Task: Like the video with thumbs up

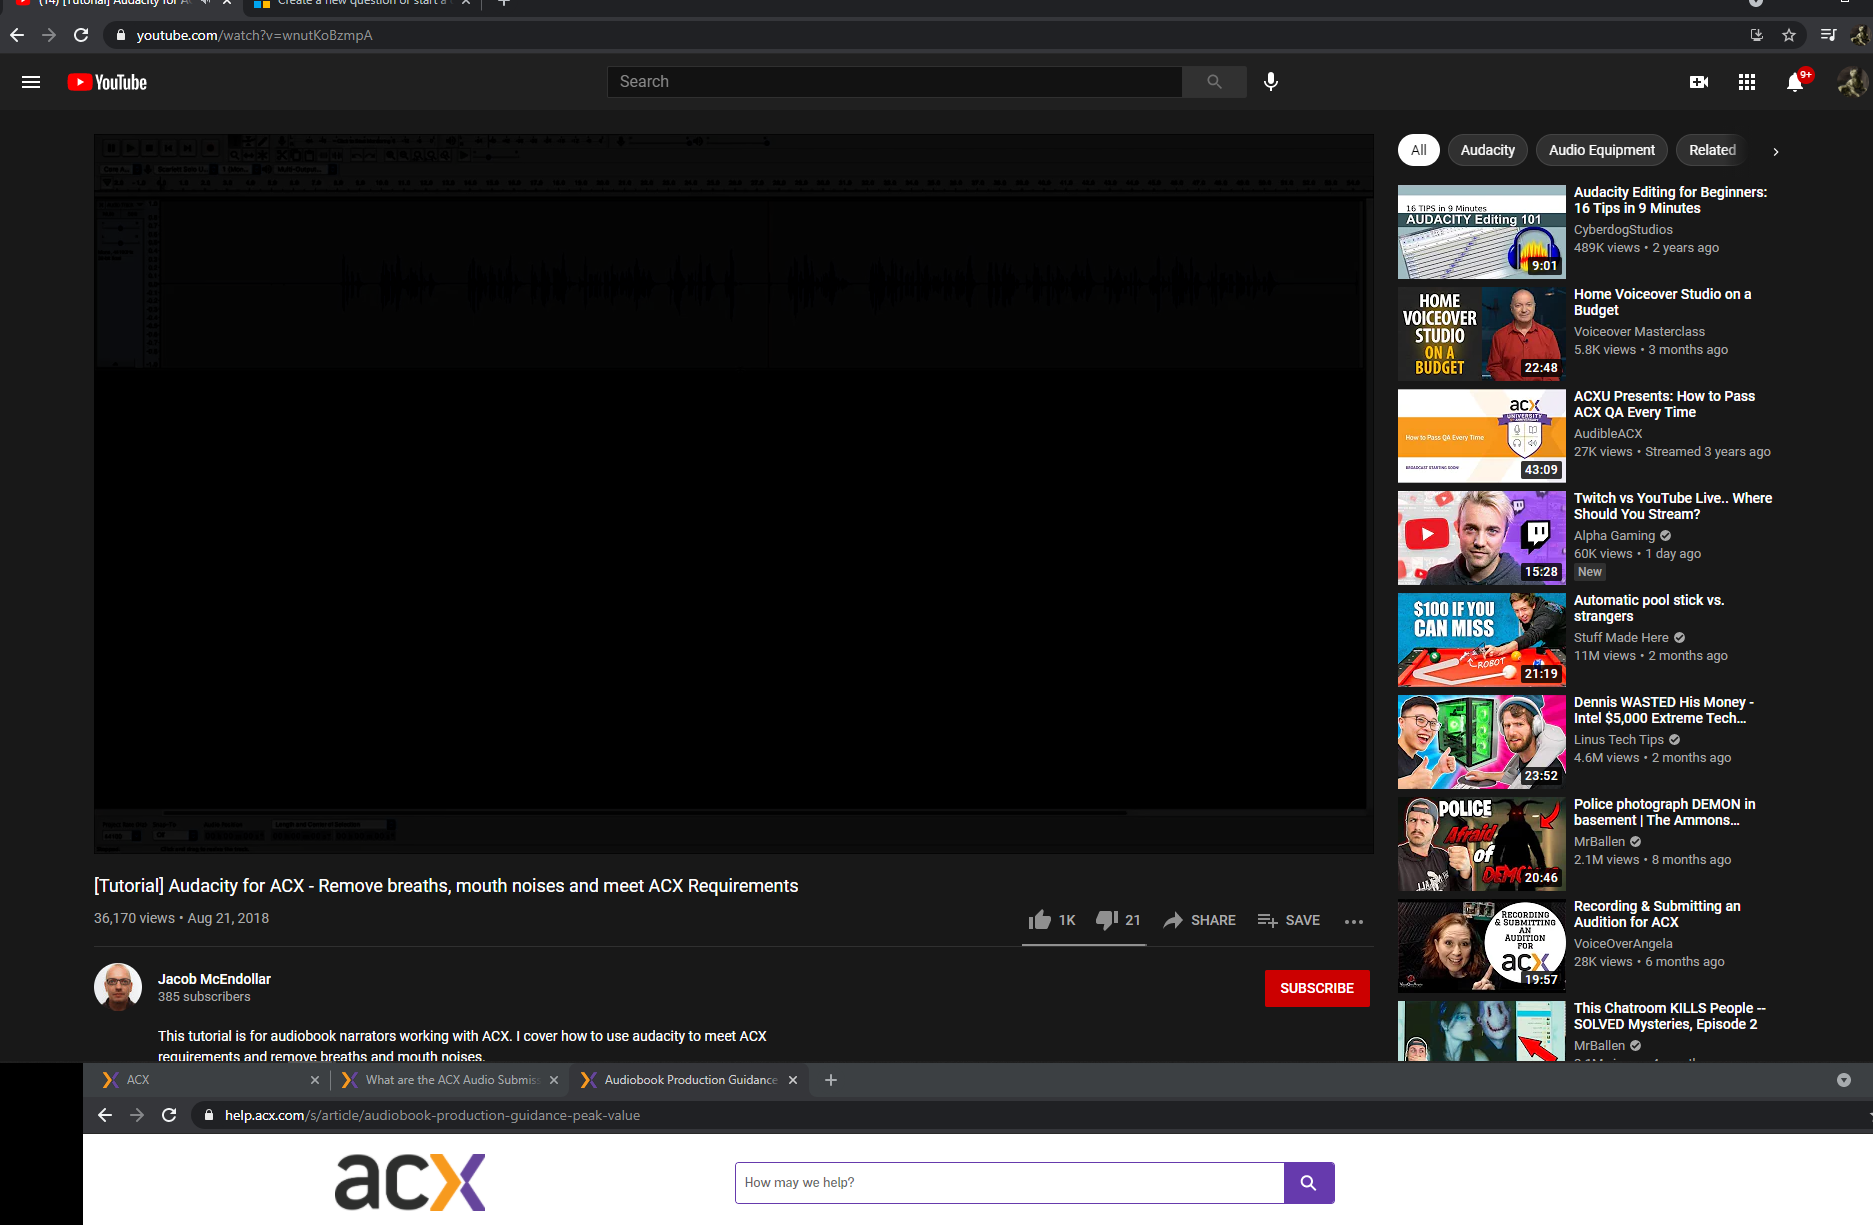Action: tap(1052, 920)
